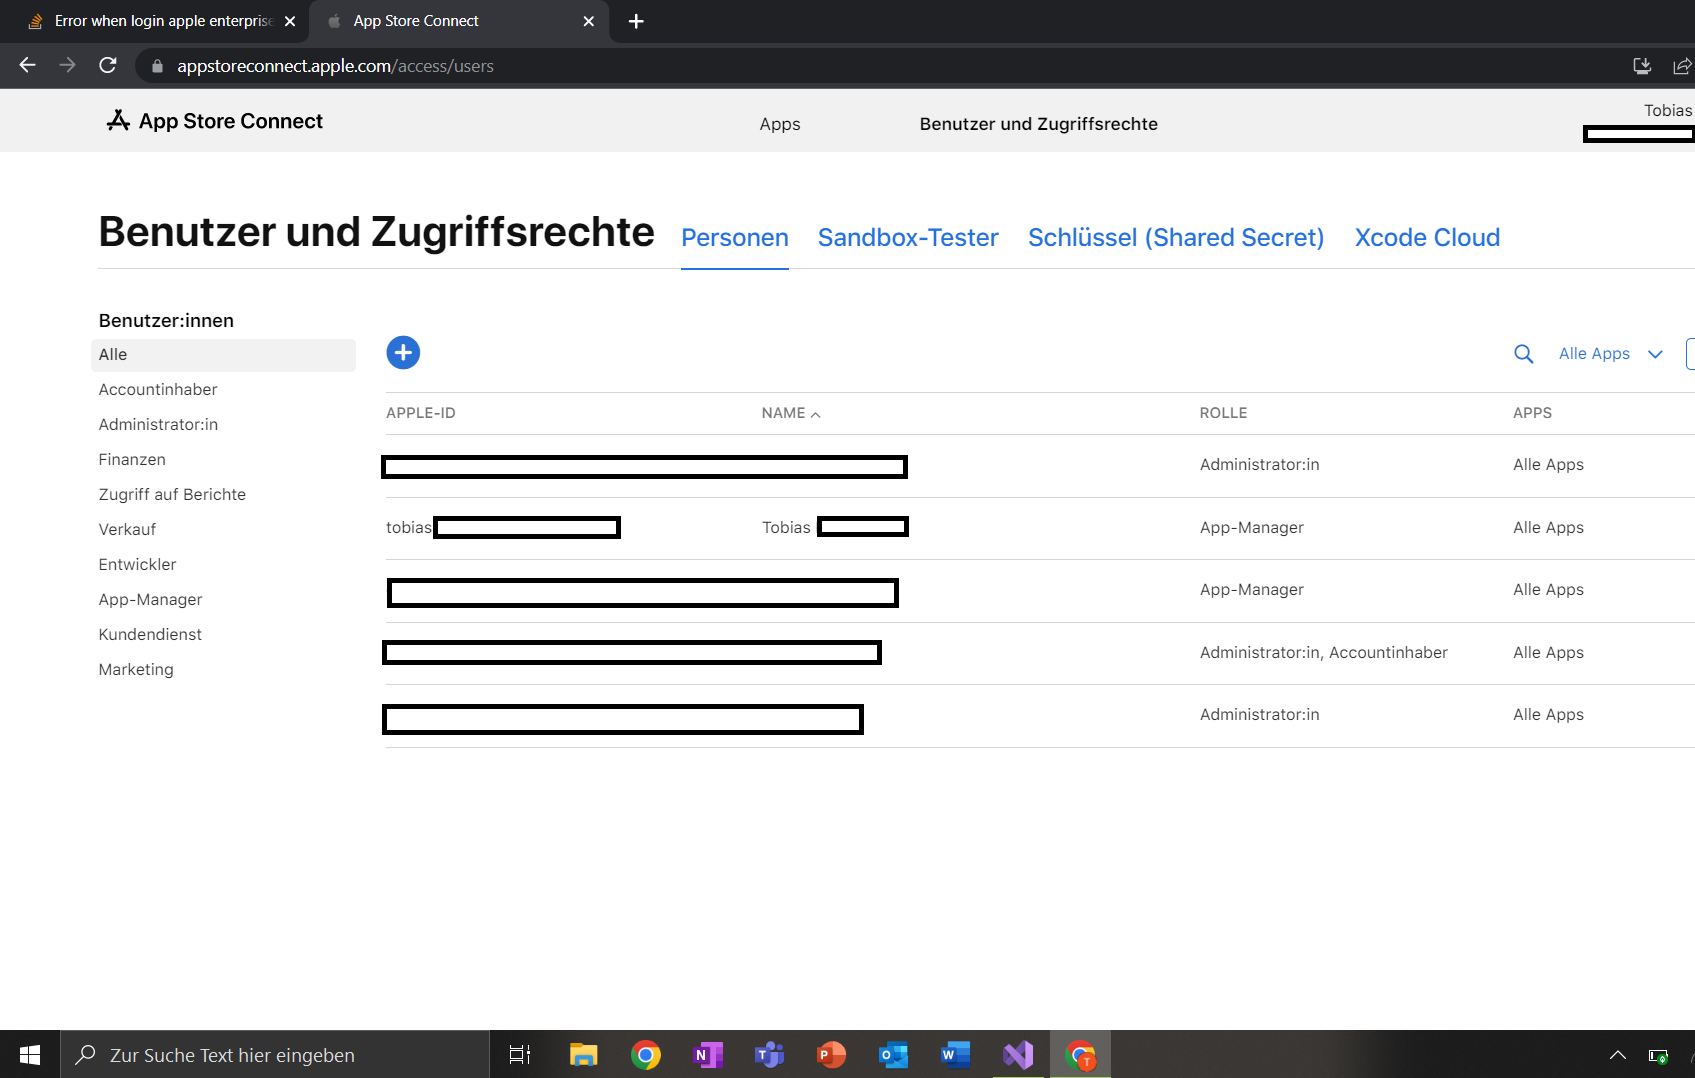This screenshot has height=1078, width=1695.
Task: Click Tobias name in user row
Action: [x=786, y=528]
